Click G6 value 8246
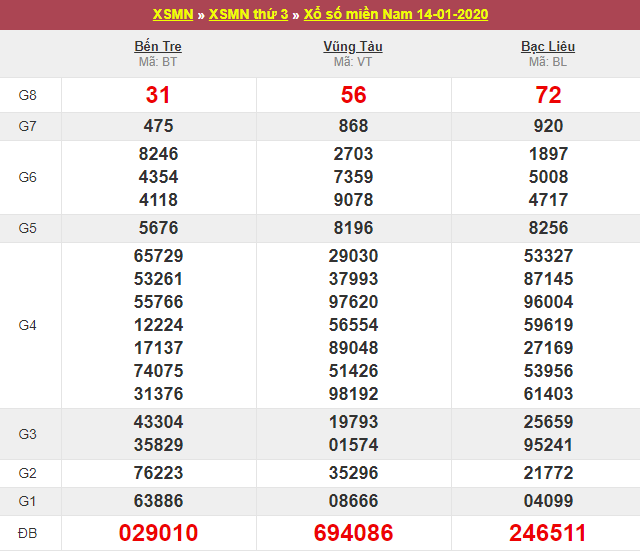This screenshot has height=554, width=640. click(x=158, y=154)
